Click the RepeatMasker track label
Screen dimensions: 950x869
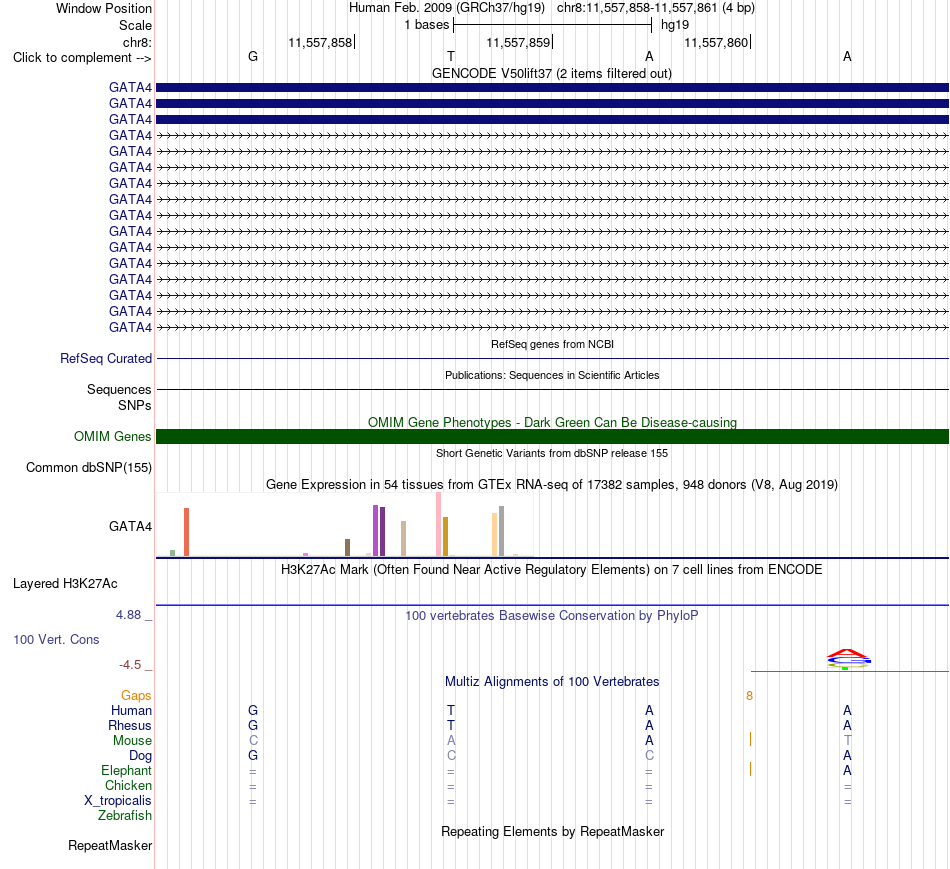click(x=110, y=845)
